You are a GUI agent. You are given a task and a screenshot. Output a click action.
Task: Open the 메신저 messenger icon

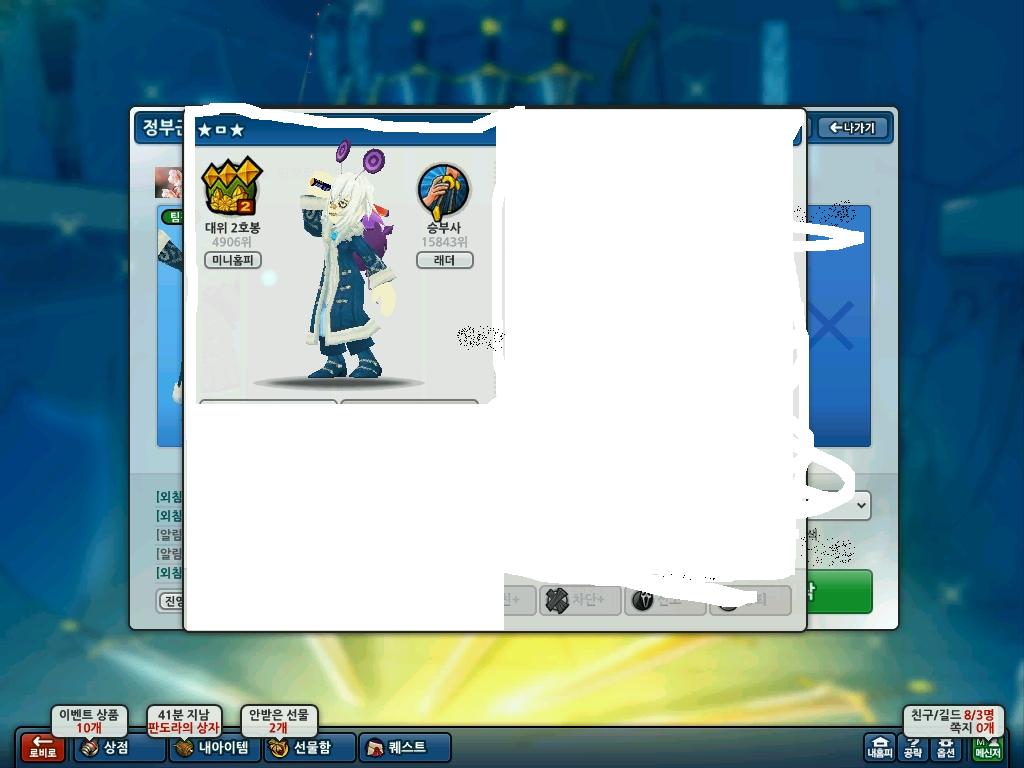(987, 747)
